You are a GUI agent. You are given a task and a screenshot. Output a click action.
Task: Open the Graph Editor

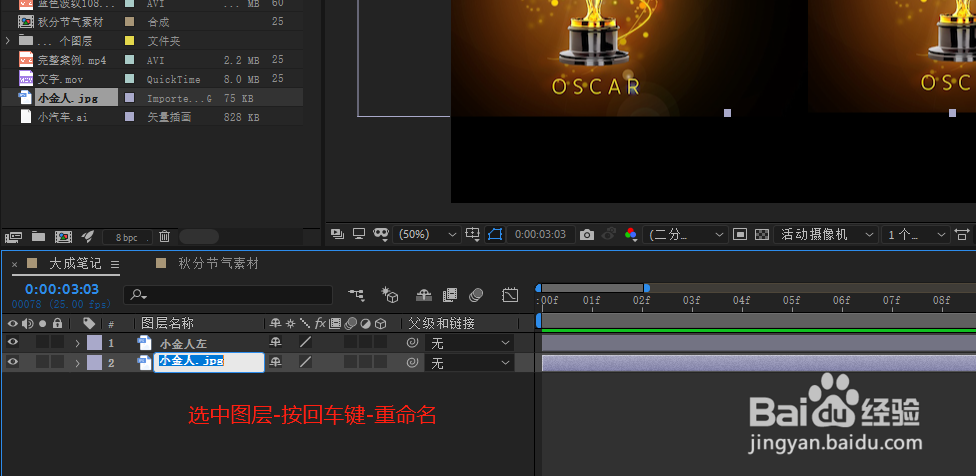click(x=510, y=295)
